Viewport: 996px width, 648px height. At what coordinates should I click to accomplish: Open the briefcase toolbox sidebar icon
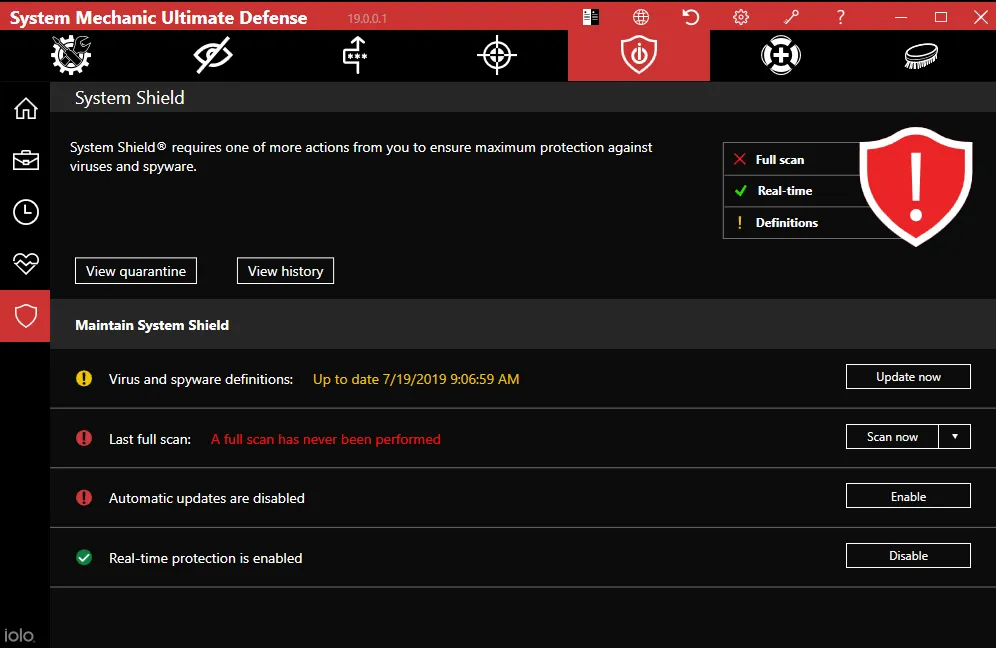tap(25, 160)
